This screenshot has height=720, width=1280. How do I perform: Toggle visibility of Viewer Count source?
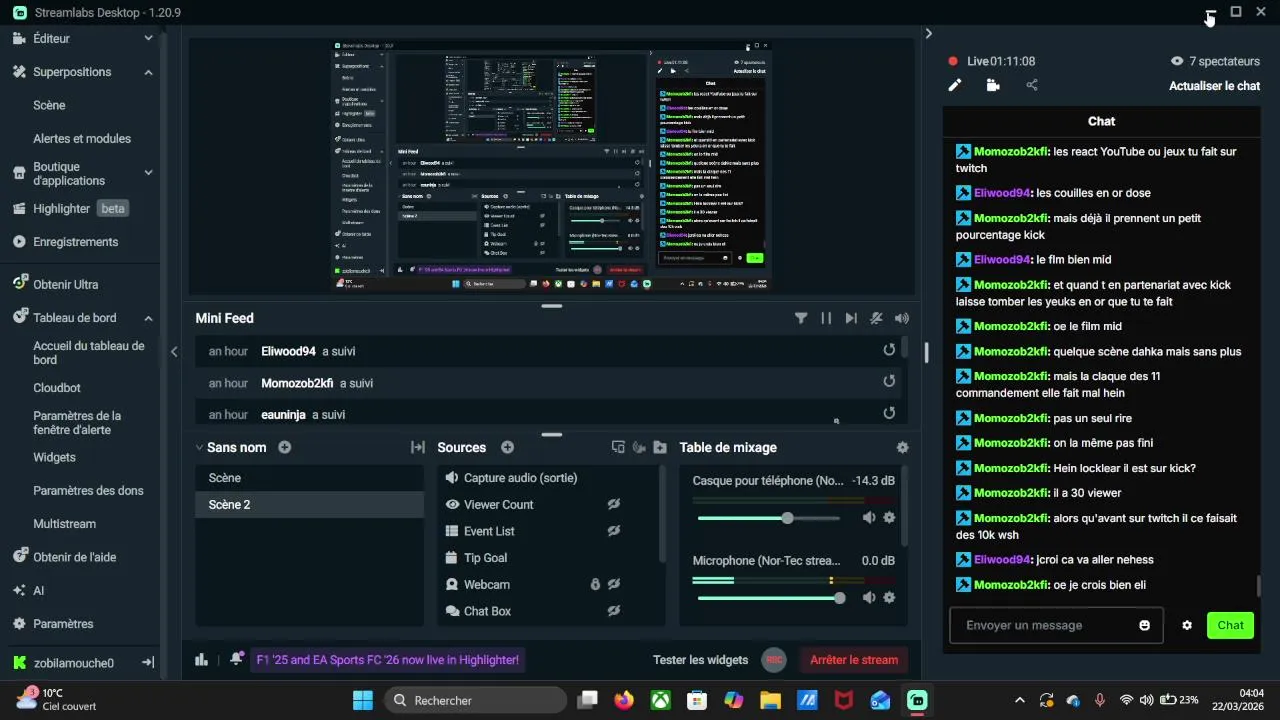coord(614,504)
